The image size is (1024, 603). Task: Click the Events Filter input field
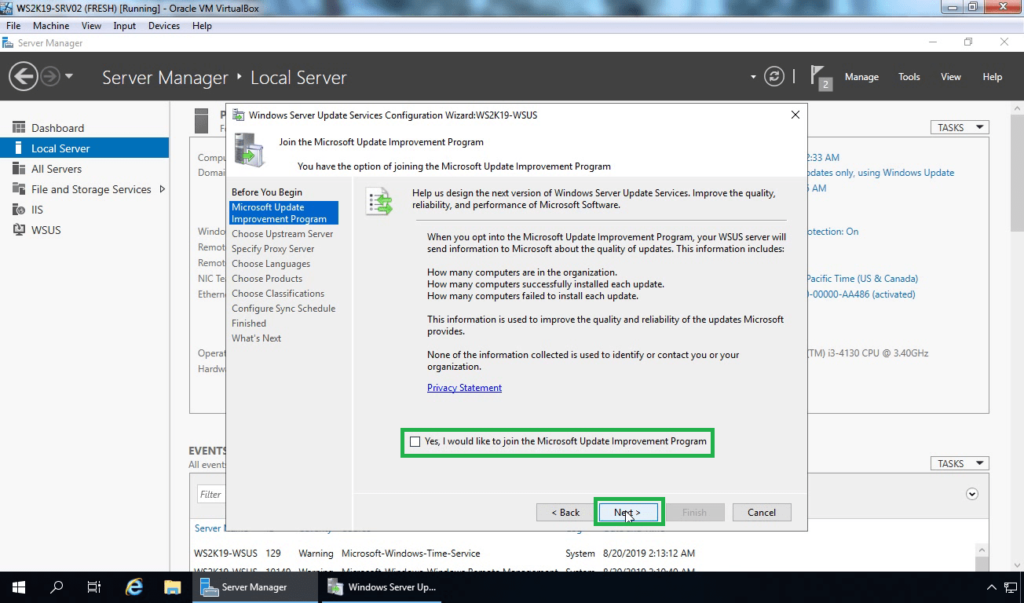click(x=210, y=494)
